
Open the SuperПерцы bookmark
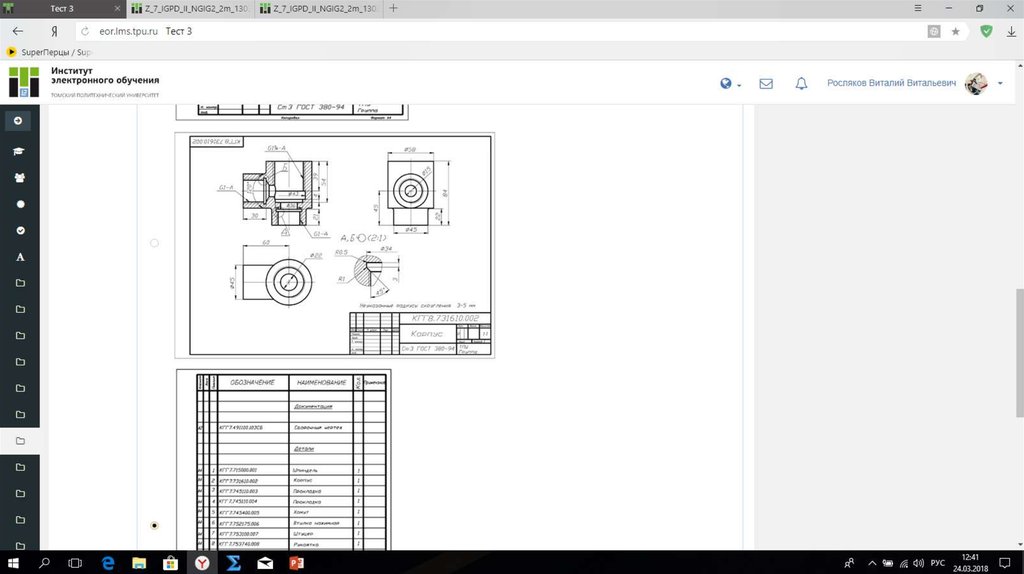(x=49, y=52)
